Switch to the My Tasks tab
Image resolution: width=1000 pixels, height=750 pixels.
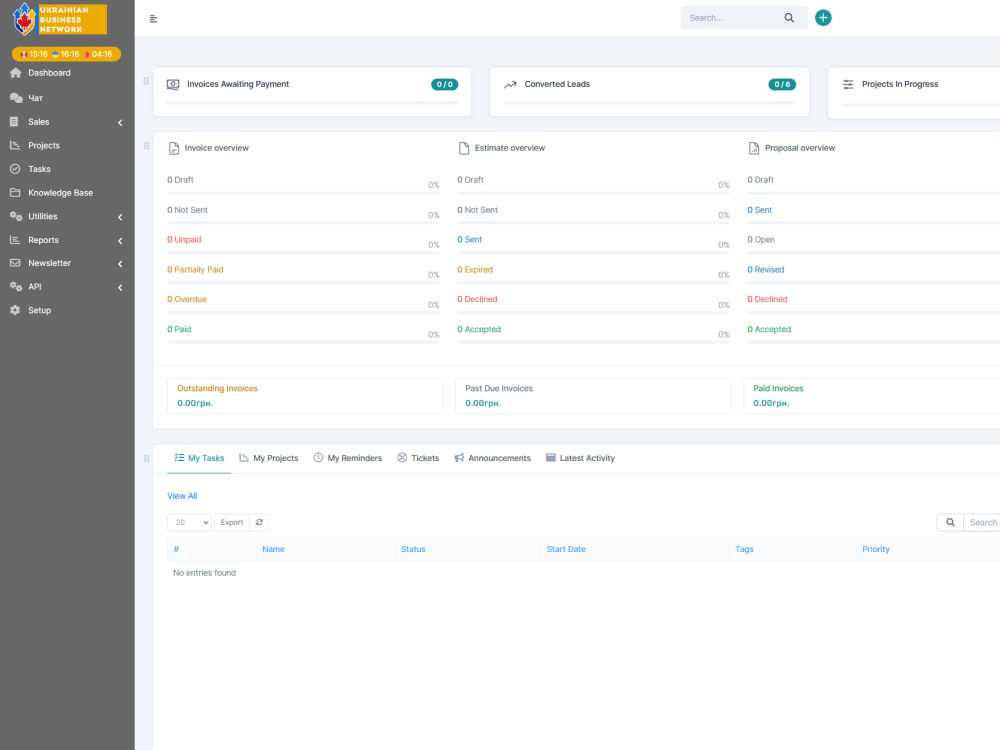click(x=199, y=458)
